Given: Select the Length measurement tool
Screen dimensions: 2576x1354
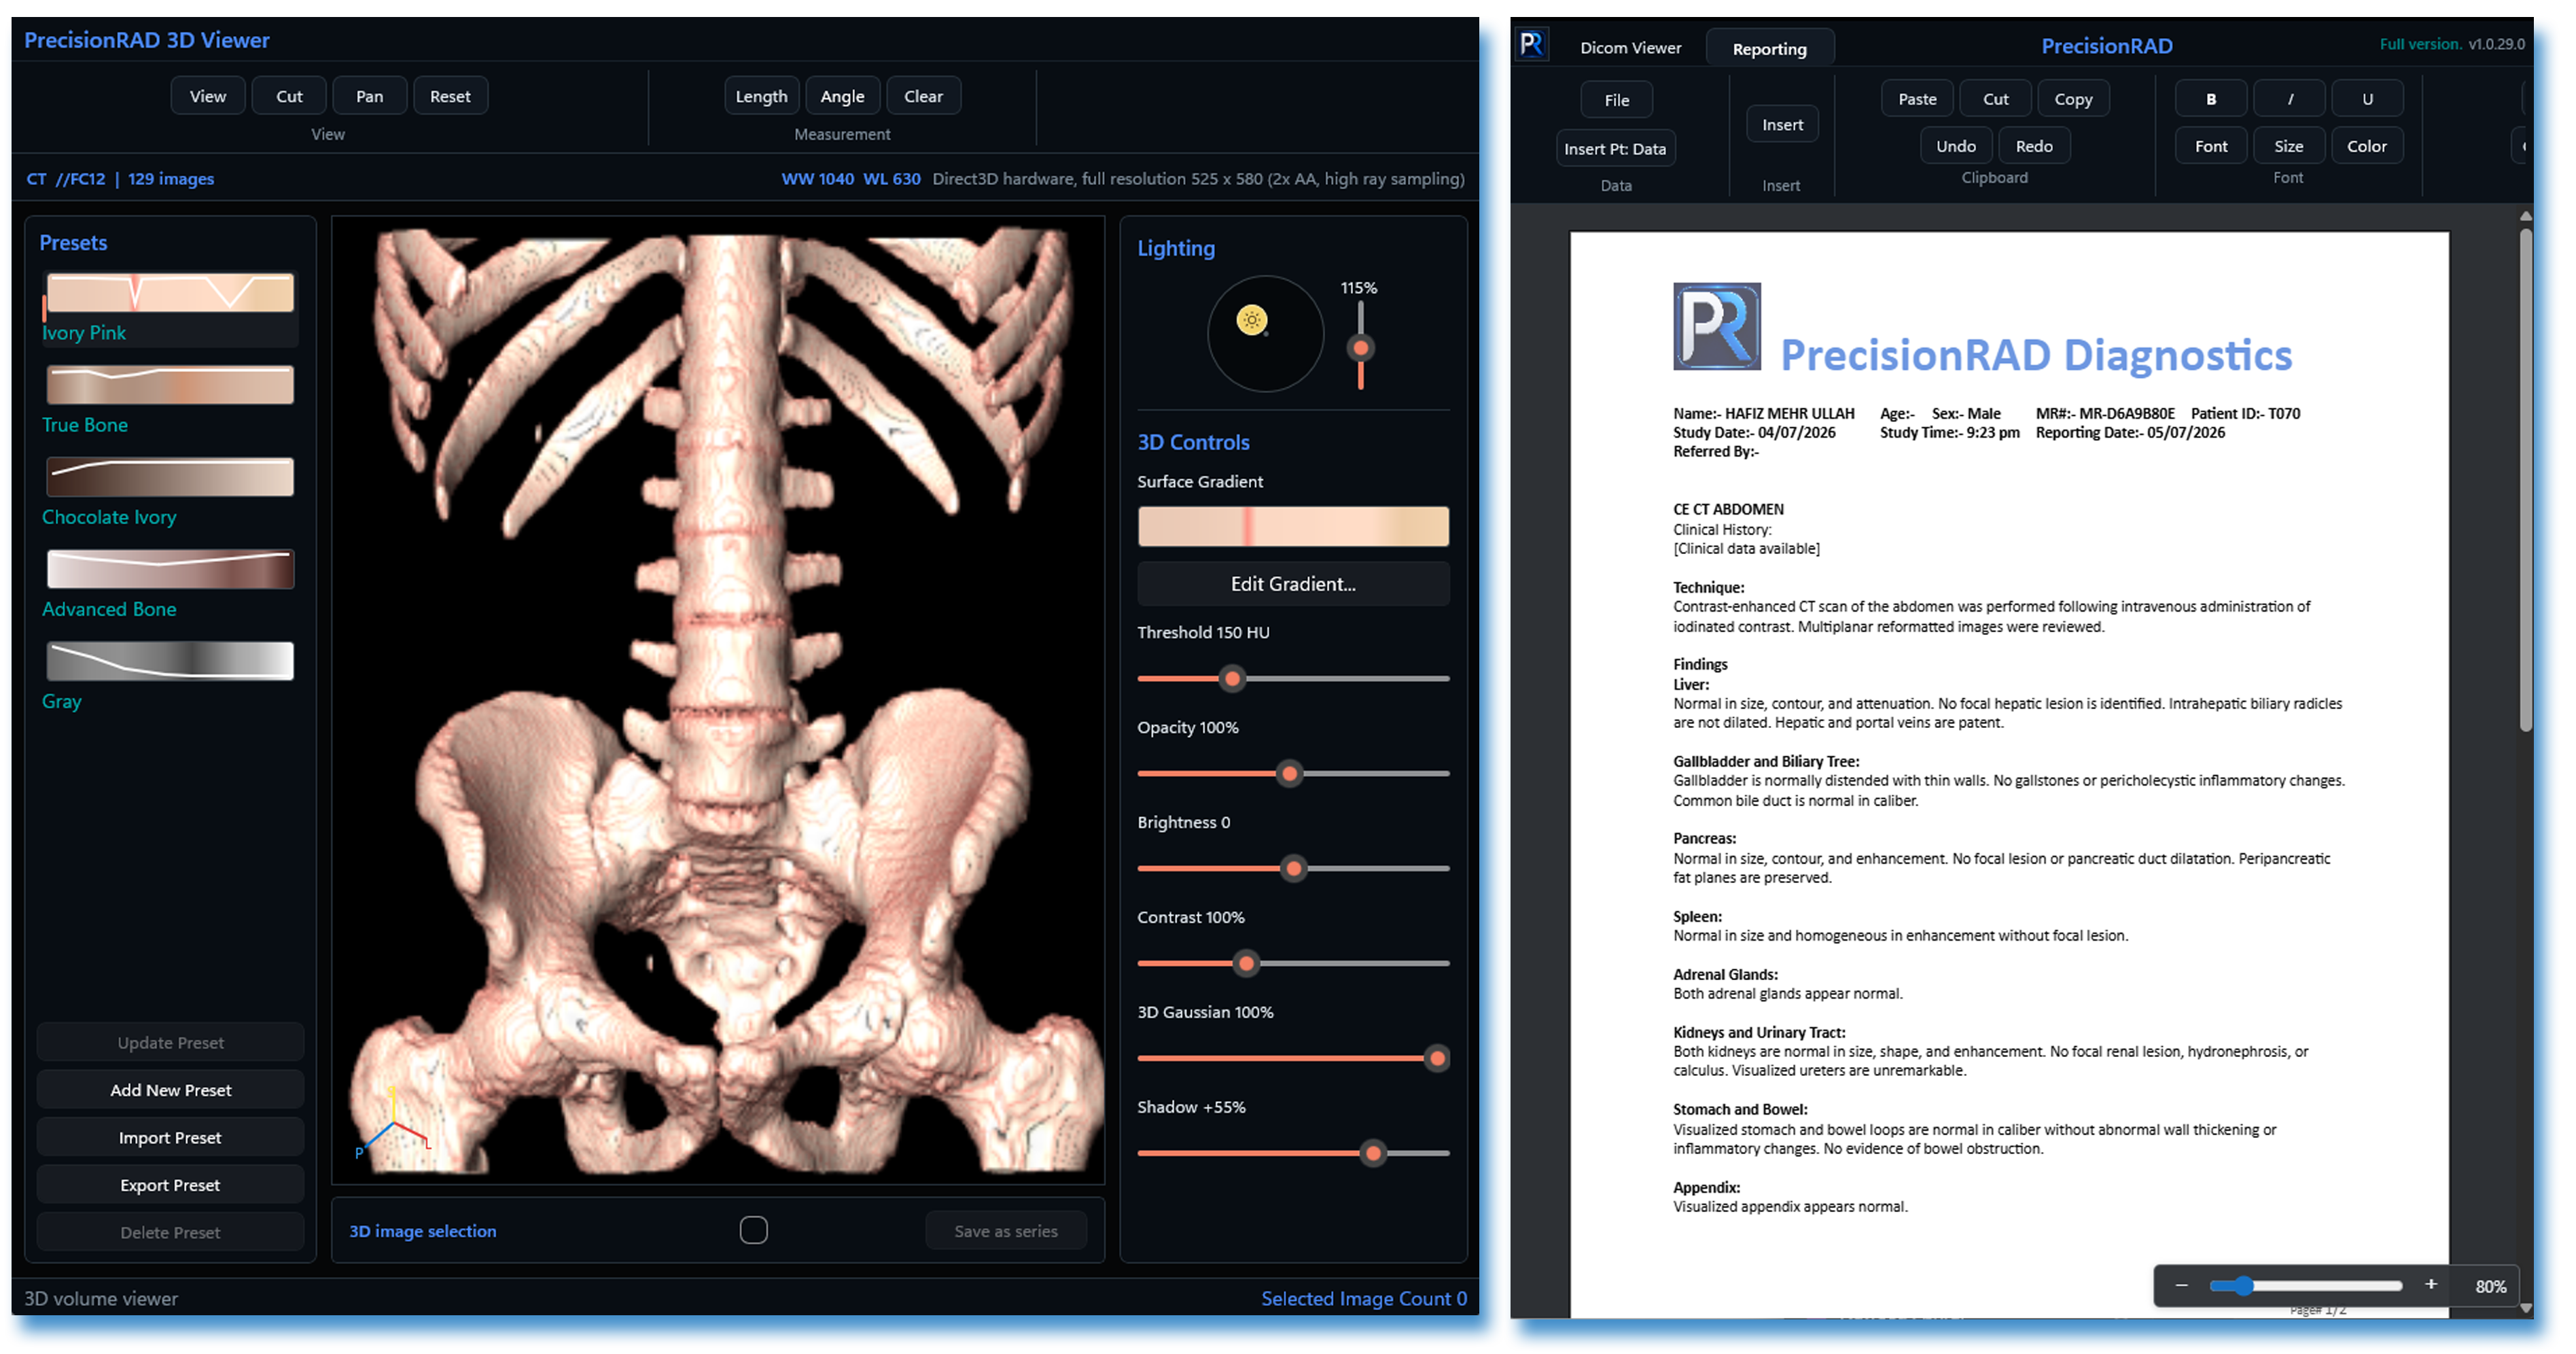Looking at the screenshot, I should tap(761, 96).
